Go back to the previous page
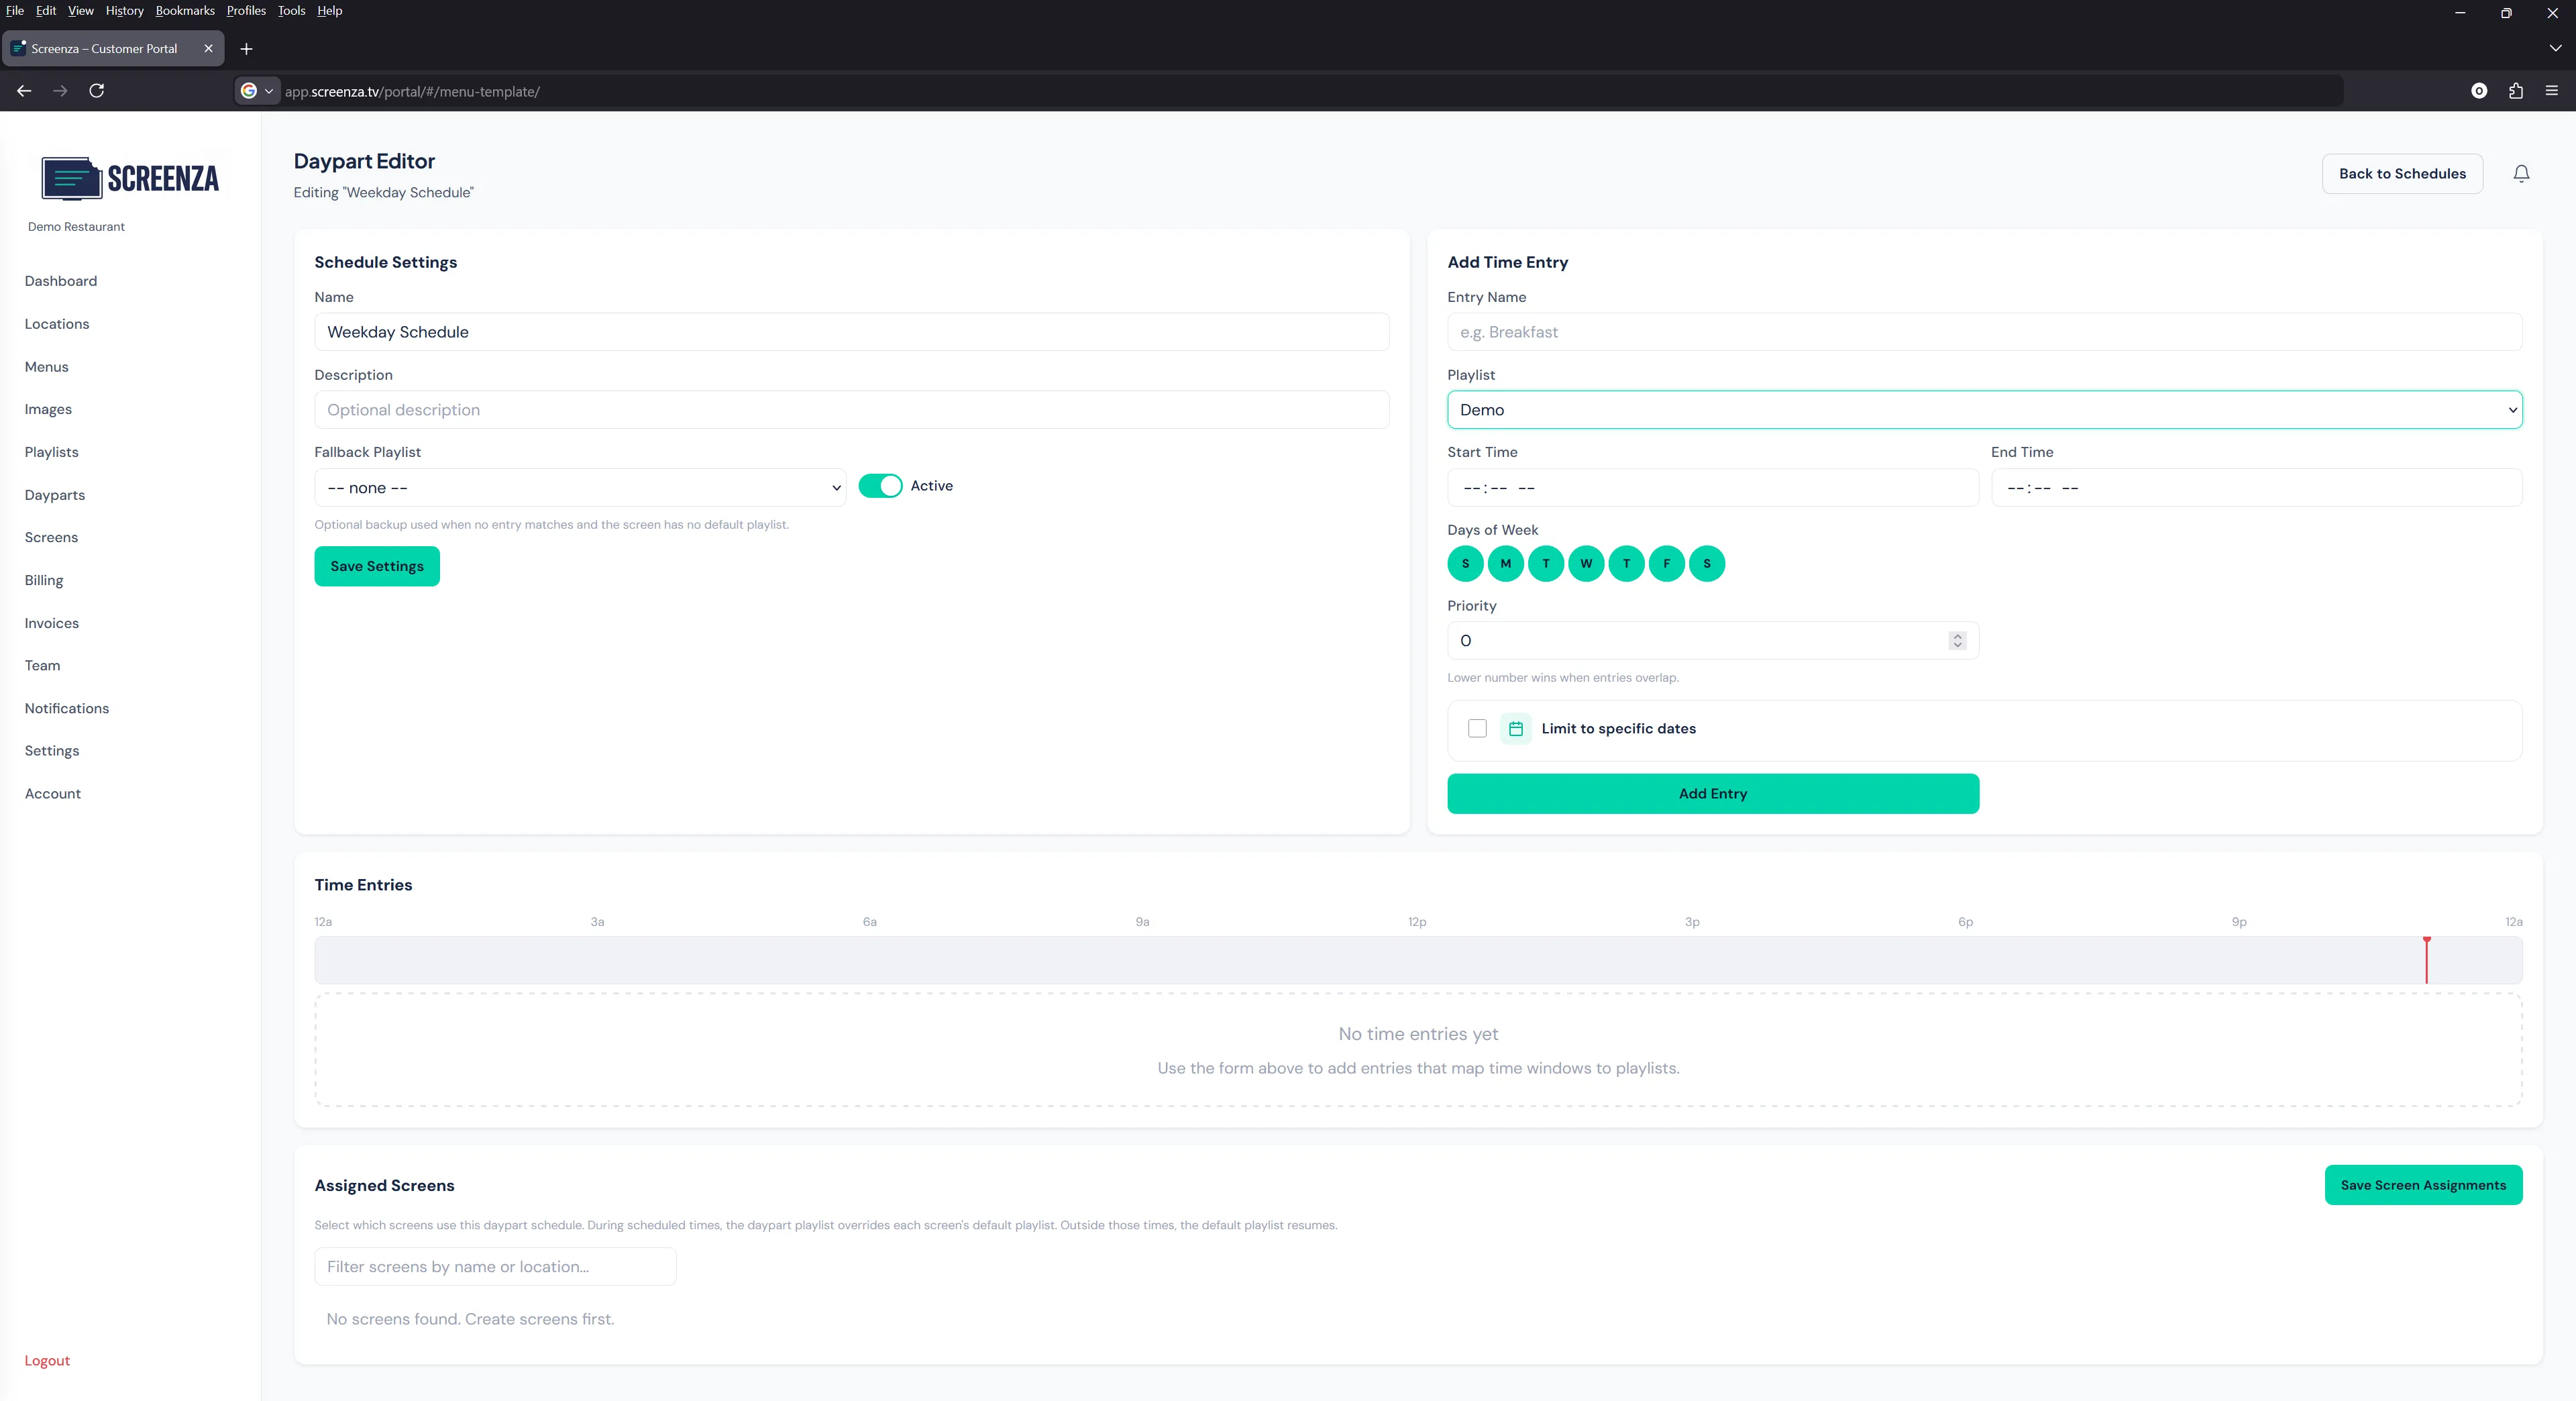The image size is (2576, 1401). tap(23, 91)
